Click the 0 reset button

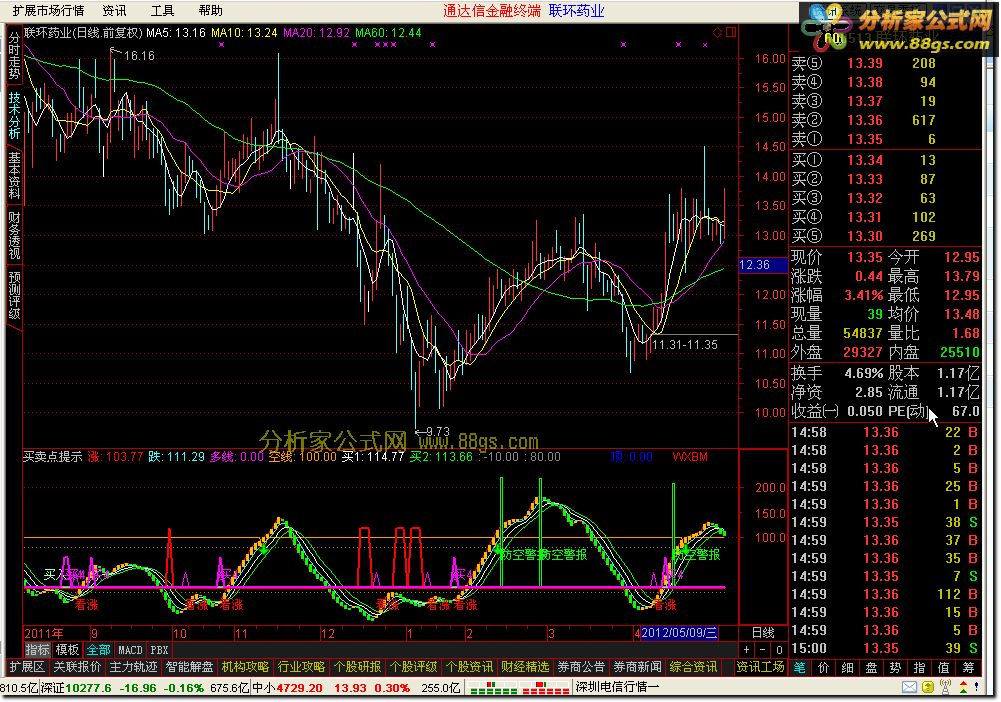pyautogui.click(x=779, y=650)
